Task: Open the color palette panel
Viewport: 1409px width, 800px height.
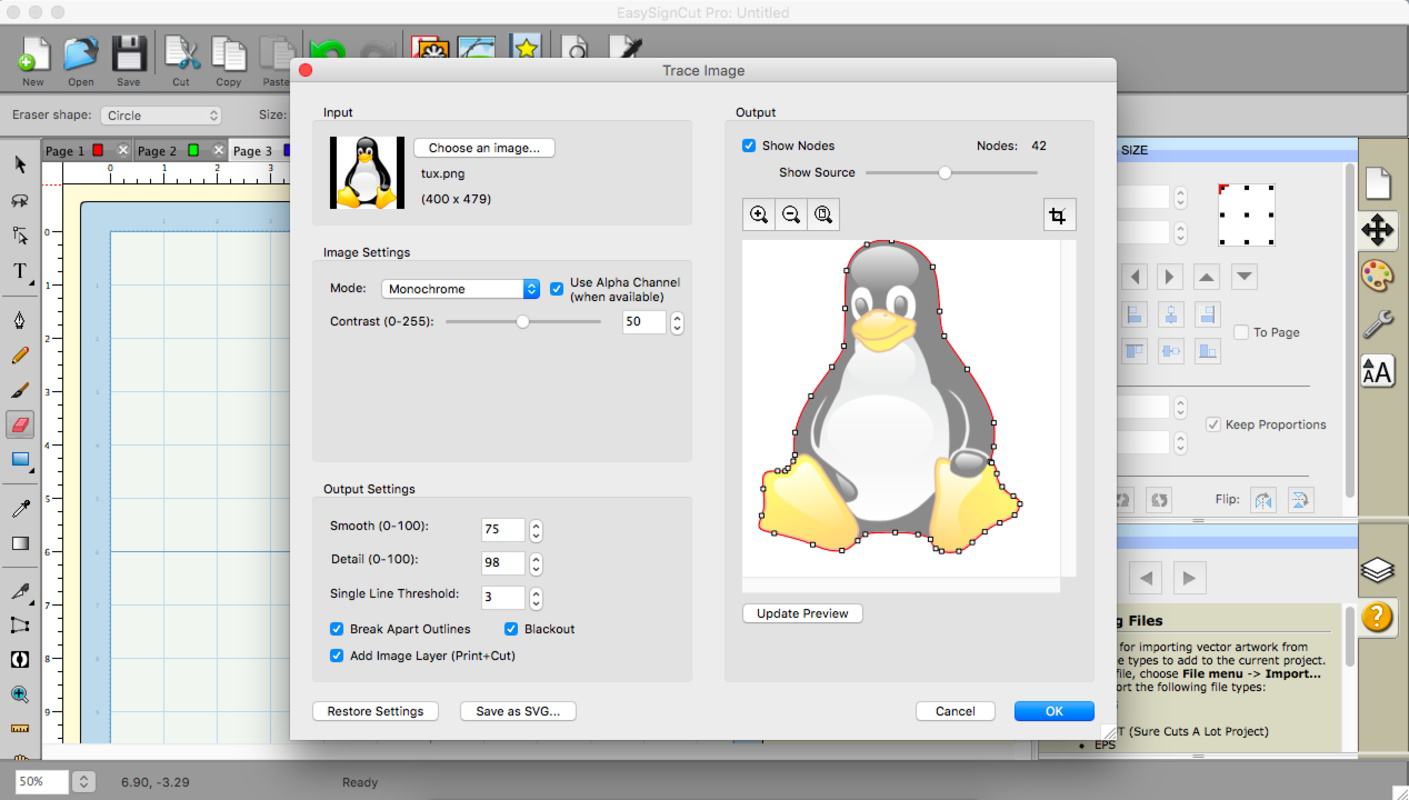Action: click(x=1378, y=276)
